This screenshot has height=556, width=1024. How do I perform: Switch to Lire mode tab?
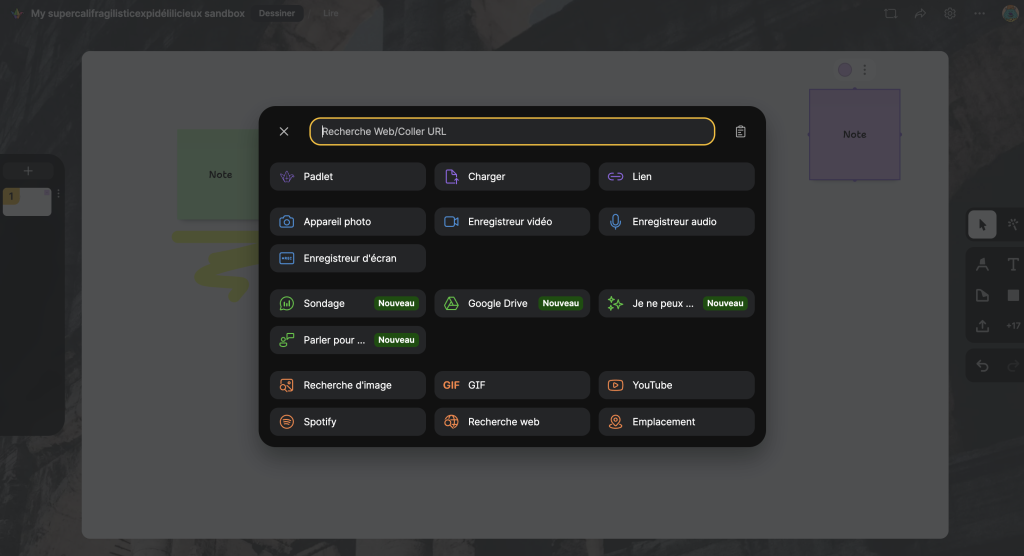(x=330, y=13)
